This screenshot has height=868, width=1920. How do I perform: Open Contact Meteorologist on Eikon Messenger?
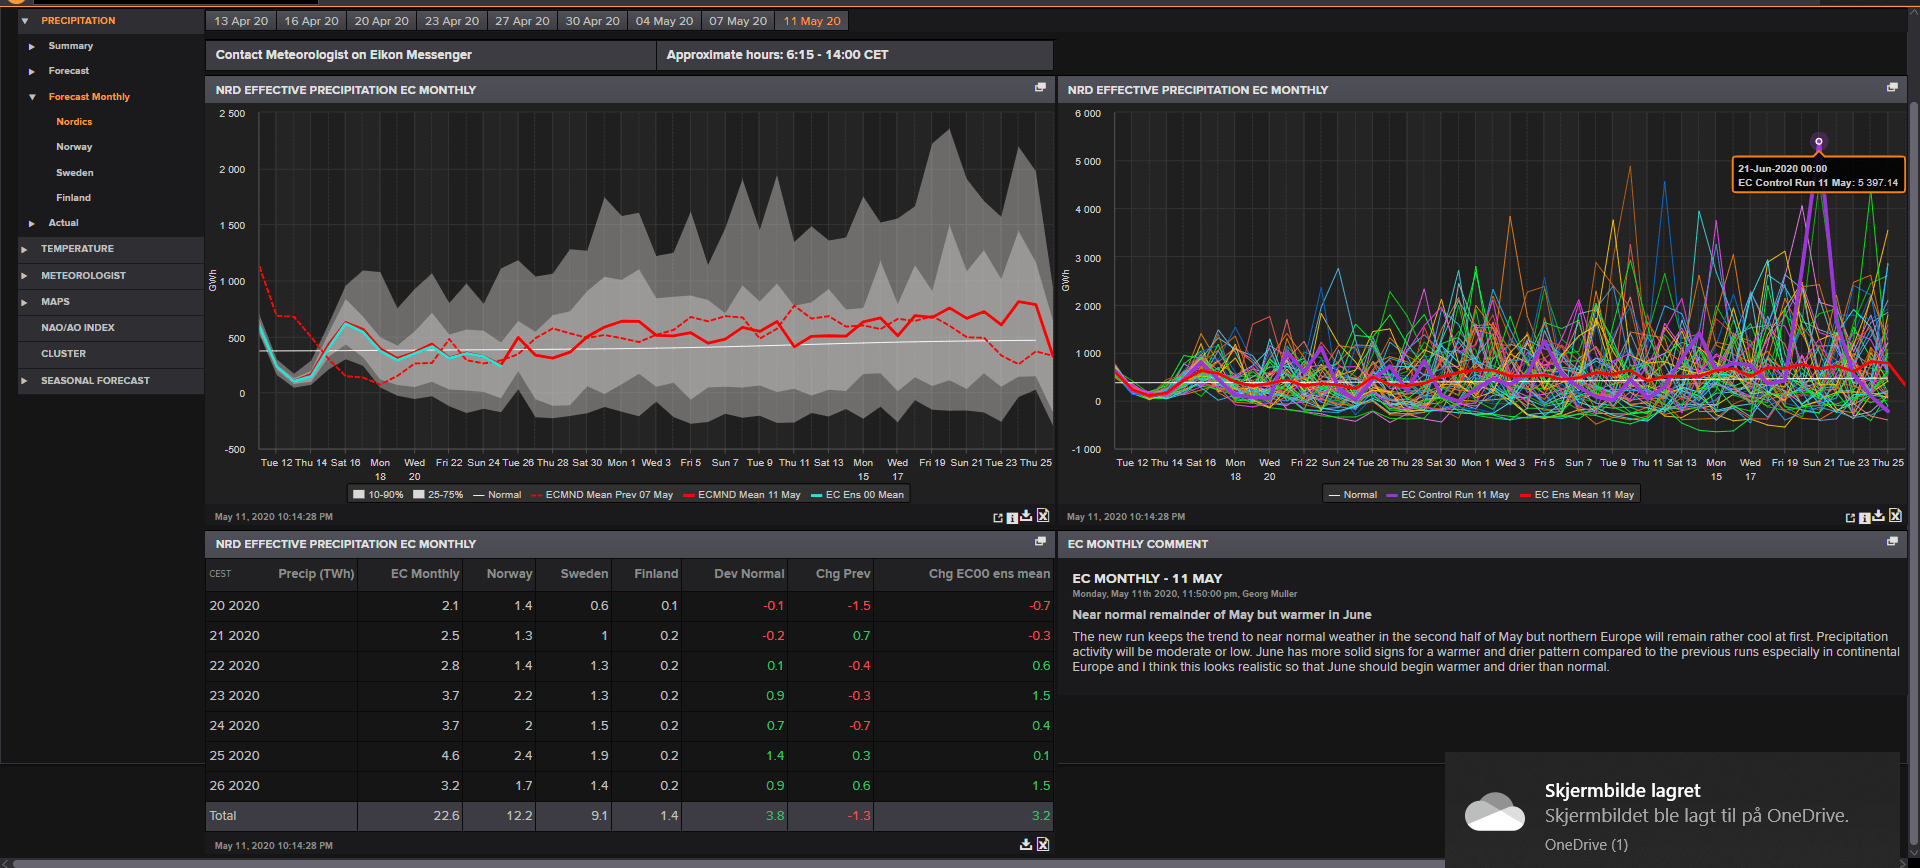point(343,55)
